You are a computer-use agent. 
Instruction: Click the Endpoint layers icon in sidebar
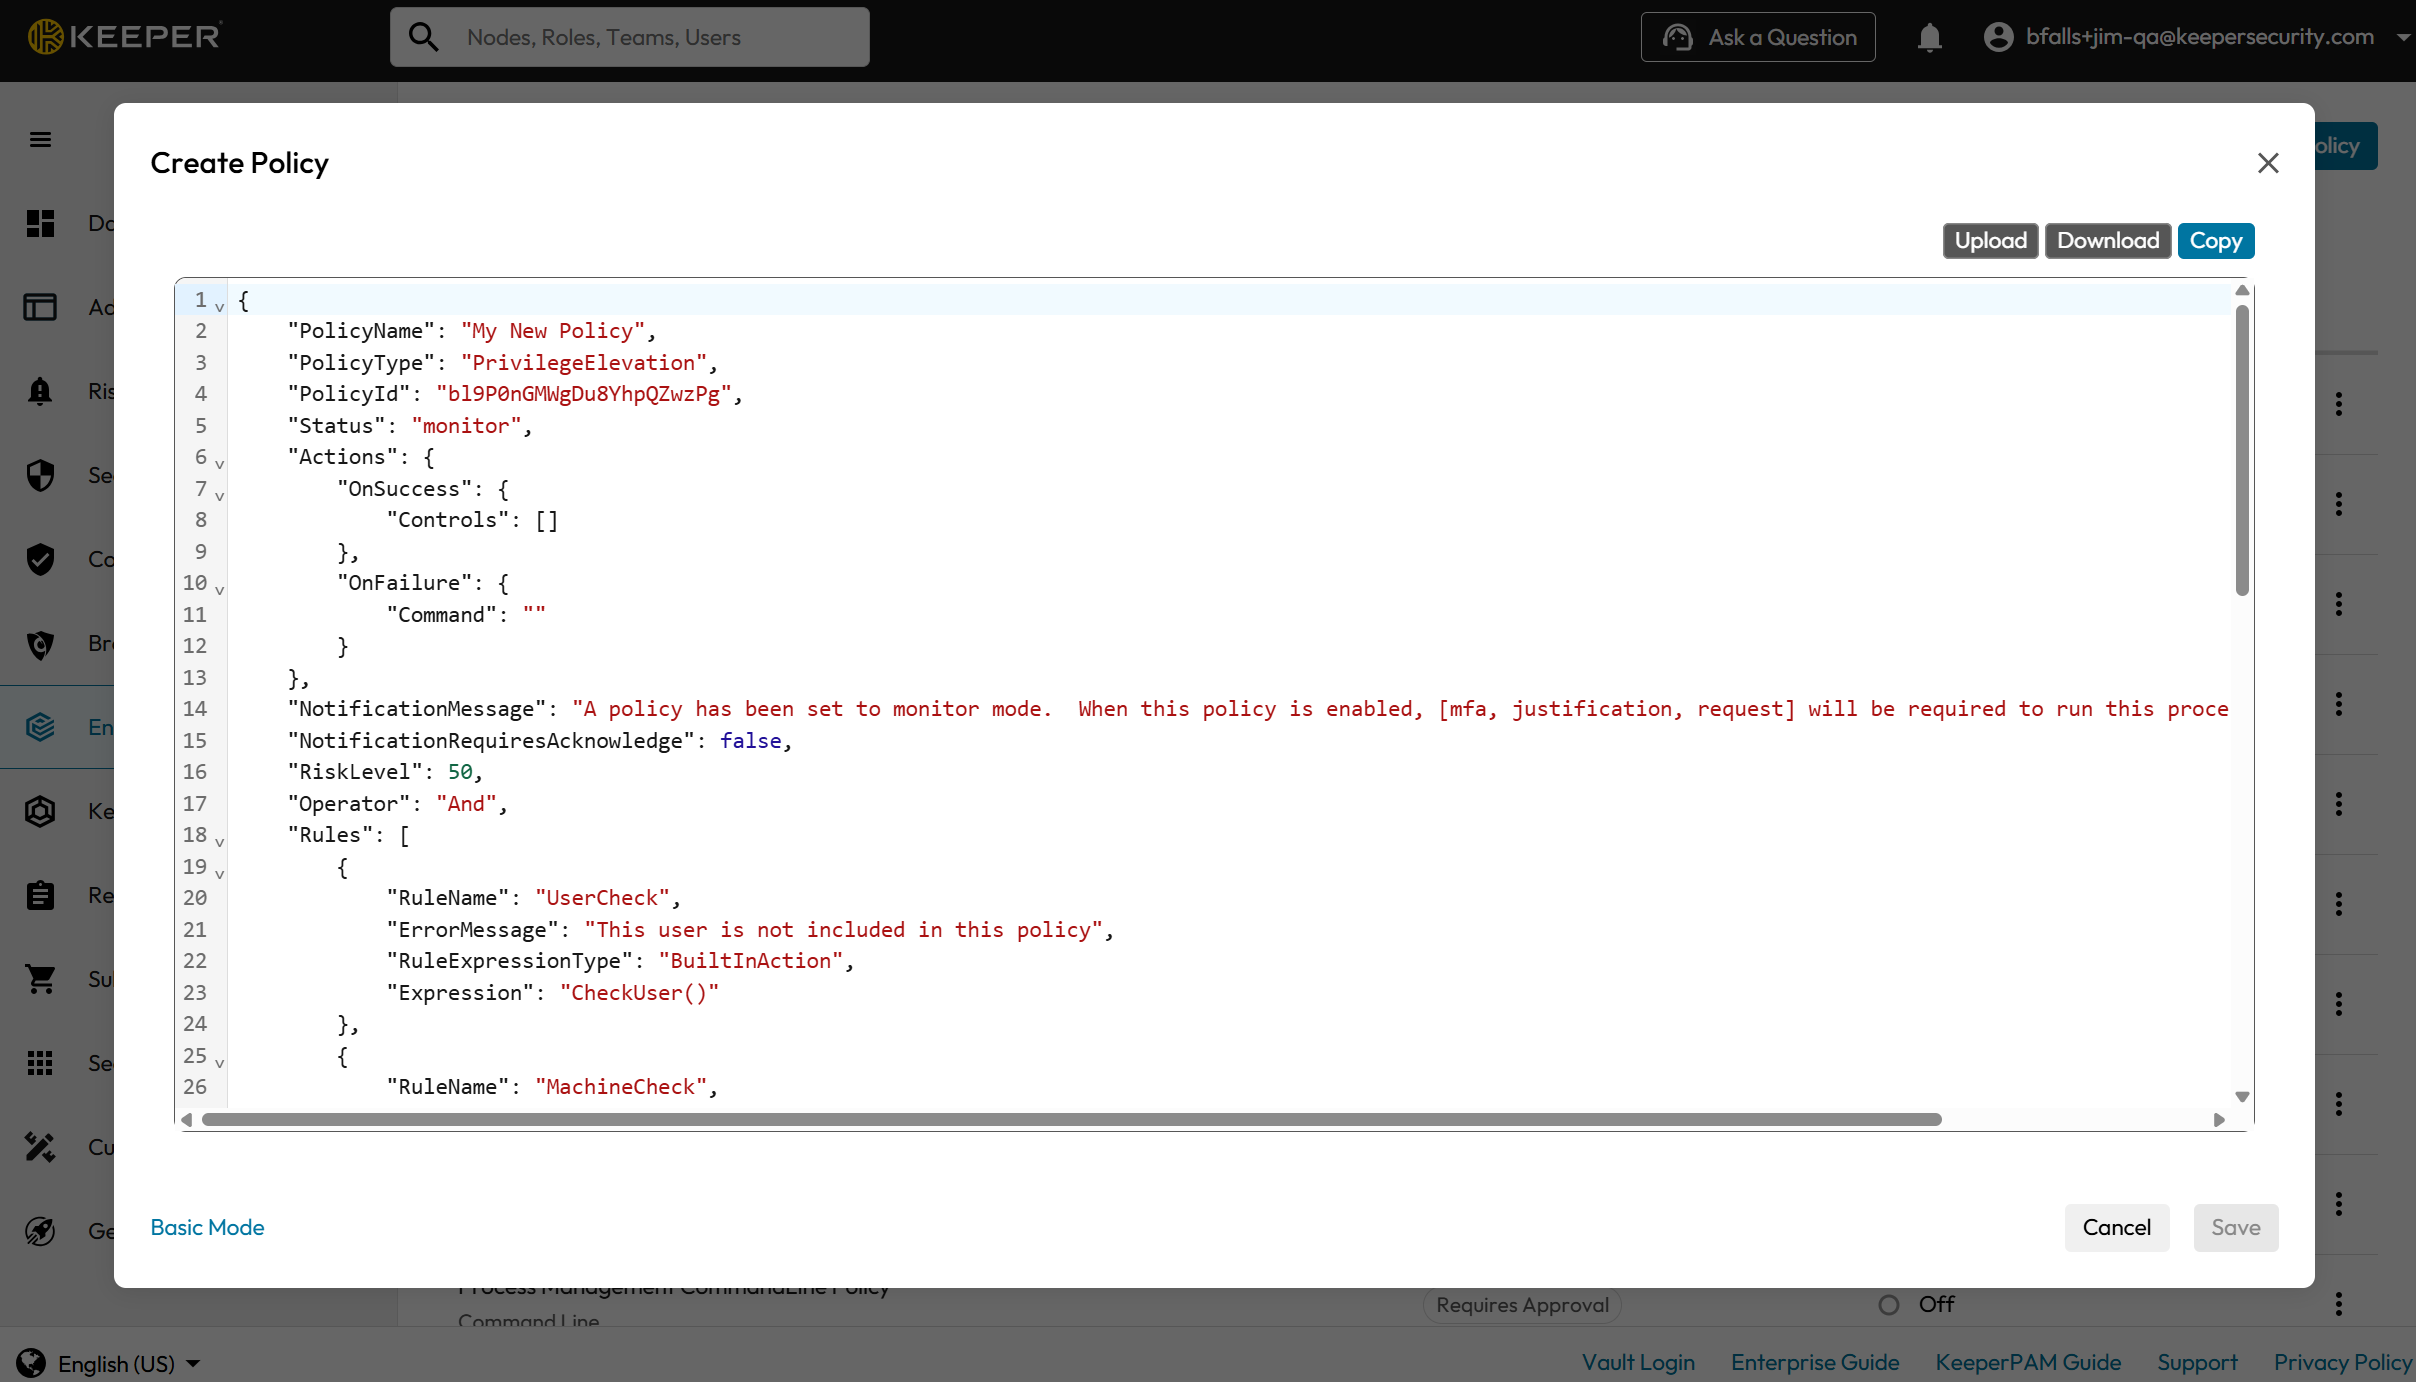point(40,727)
